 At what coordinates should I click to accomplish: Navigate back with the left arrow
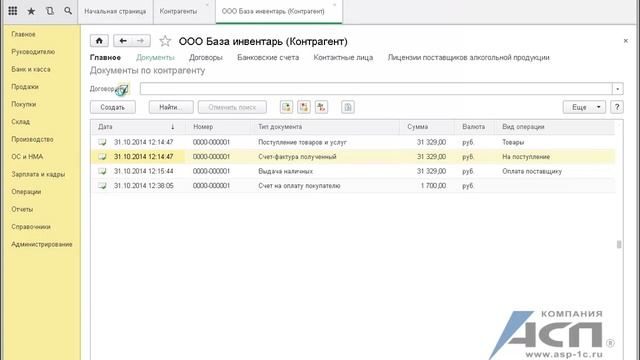pos(122,41)
